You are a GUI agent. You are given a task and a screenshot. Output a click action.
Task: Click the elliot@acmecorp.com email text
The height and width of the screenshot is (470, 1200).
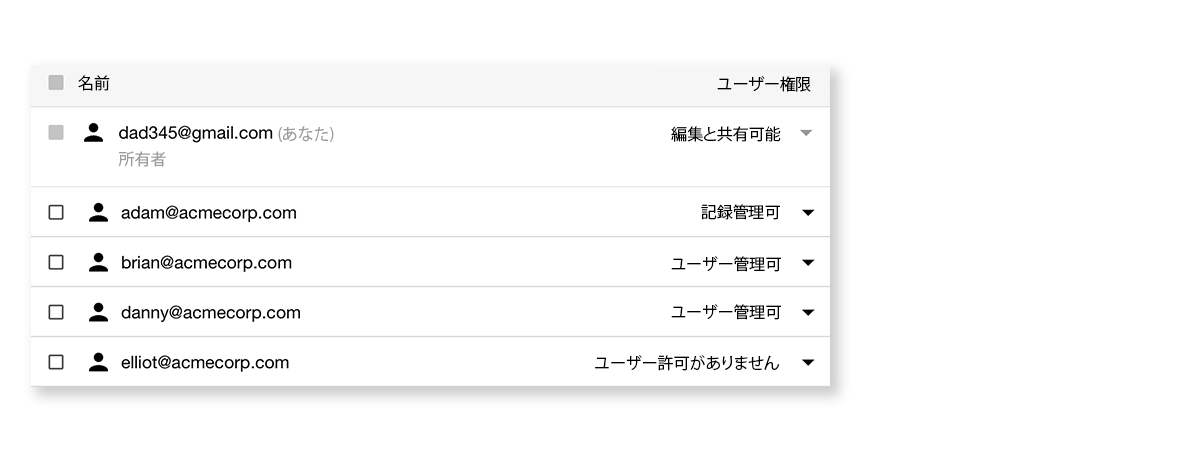coord(205,362)
